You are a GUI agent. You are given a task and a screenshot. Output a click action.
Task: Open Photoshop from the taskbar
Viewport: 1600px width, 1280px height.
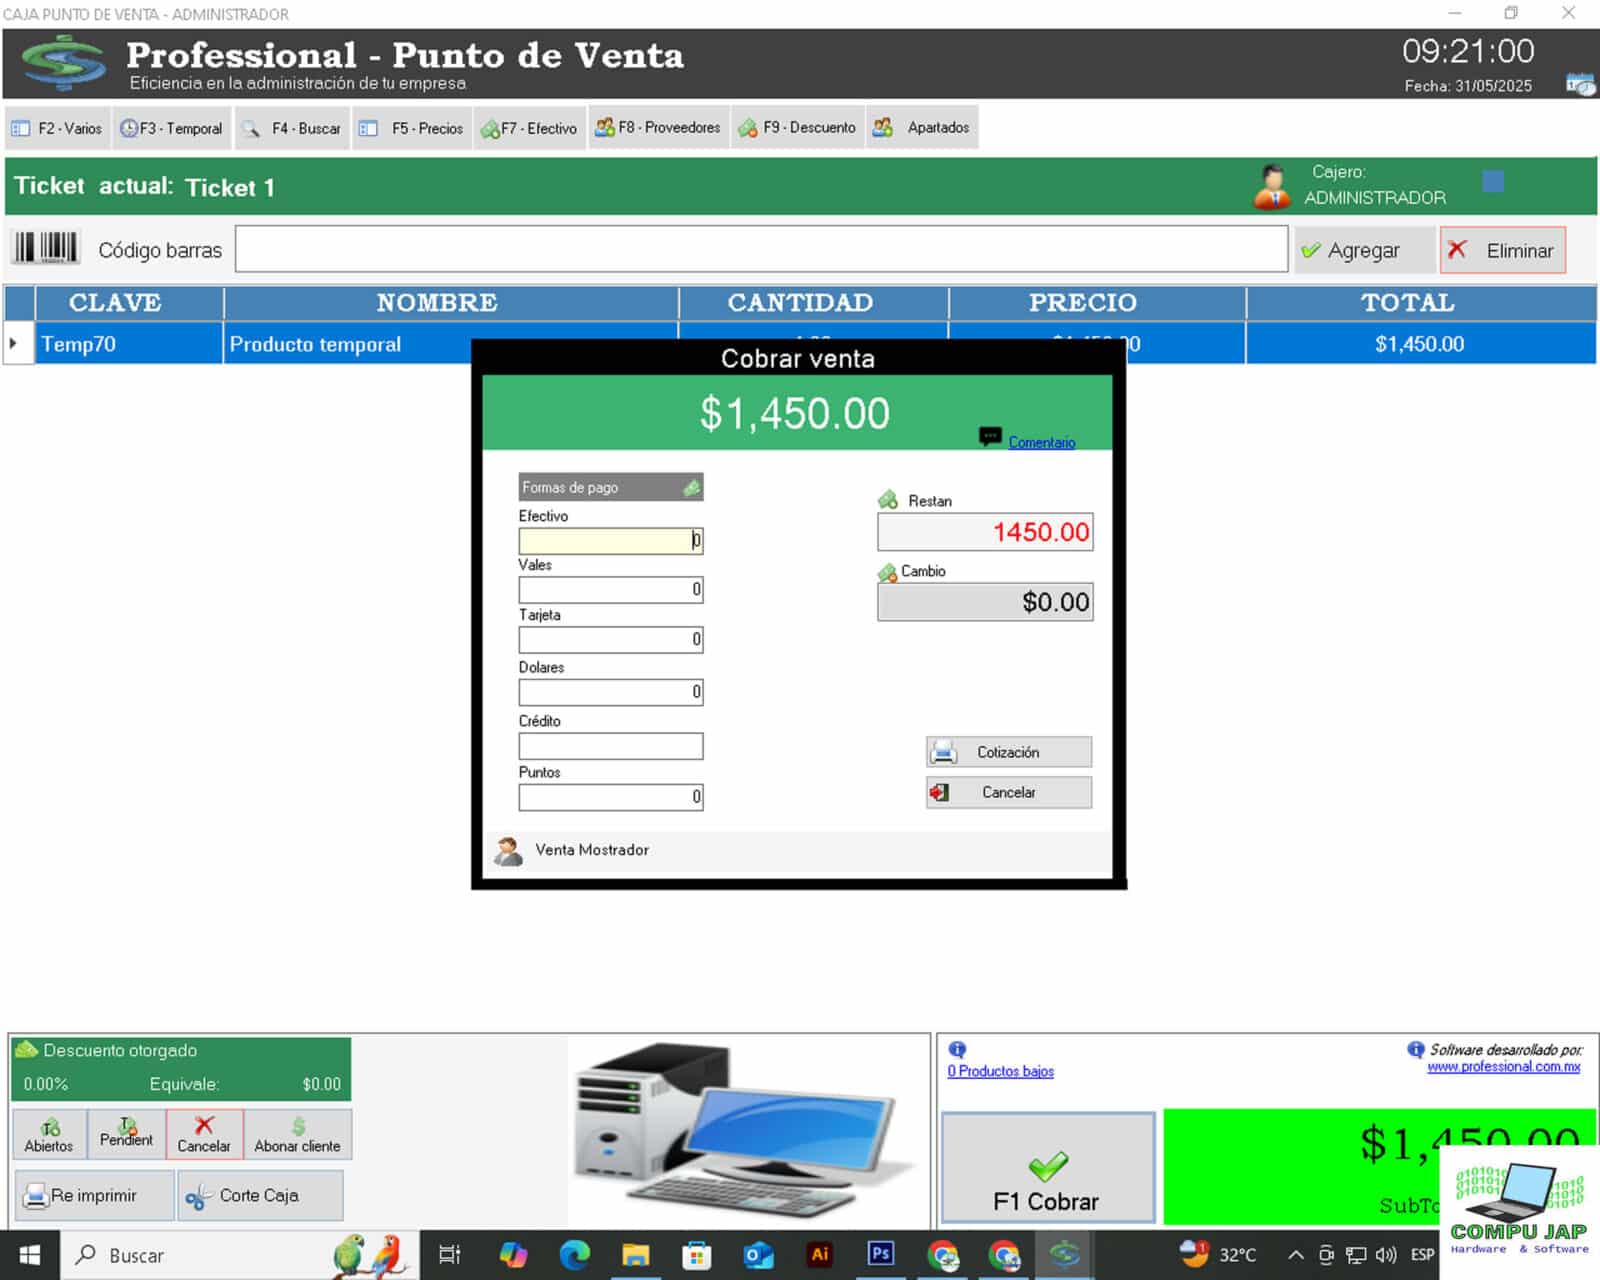point(881,1254)
